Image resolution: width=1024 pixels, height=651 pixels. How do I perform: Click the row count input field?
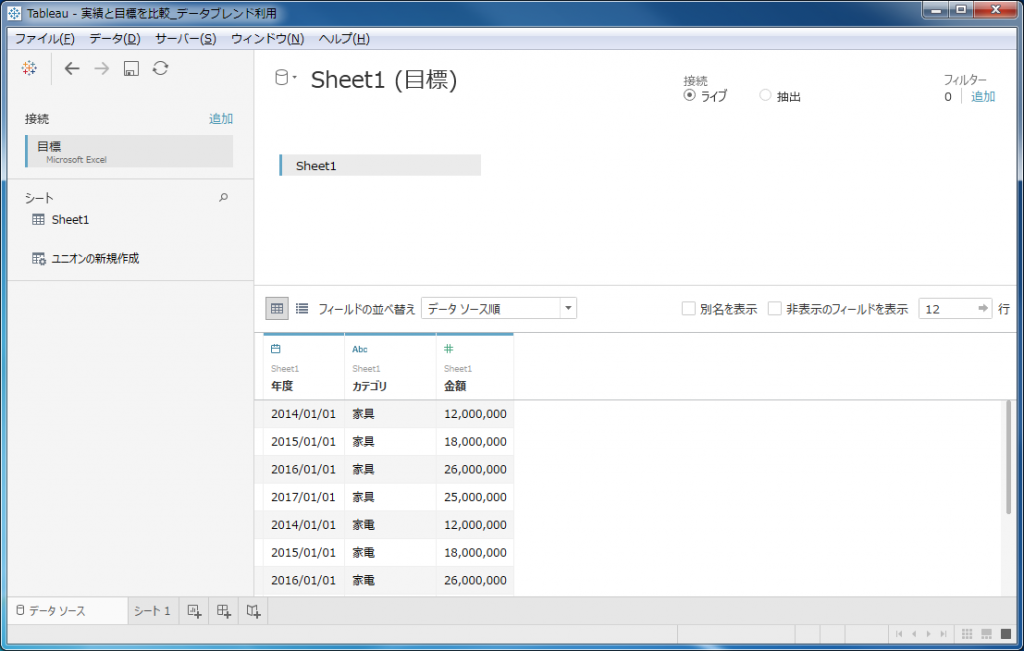944,309
